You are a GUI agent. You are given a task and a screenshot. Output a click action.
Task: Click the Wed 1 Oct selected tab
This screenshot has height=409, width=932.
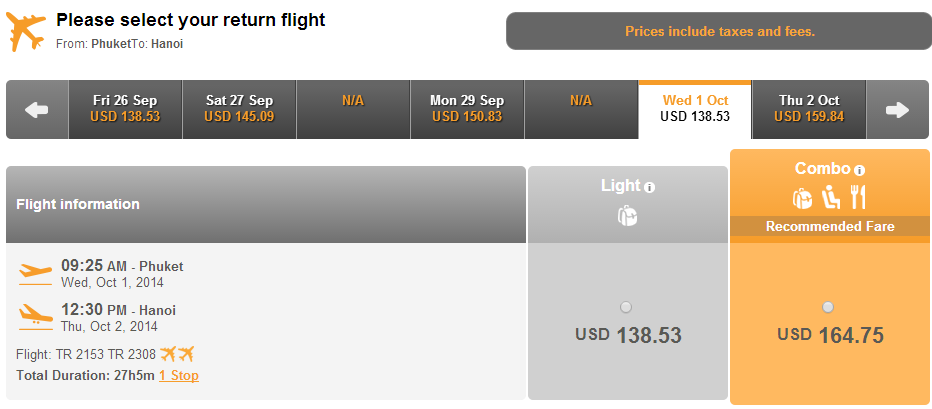695,110
